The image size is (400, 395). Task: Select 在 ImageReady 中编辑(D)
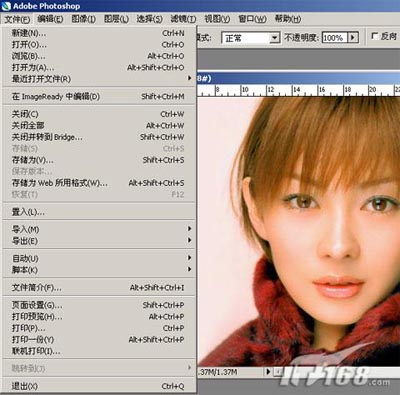99,97
